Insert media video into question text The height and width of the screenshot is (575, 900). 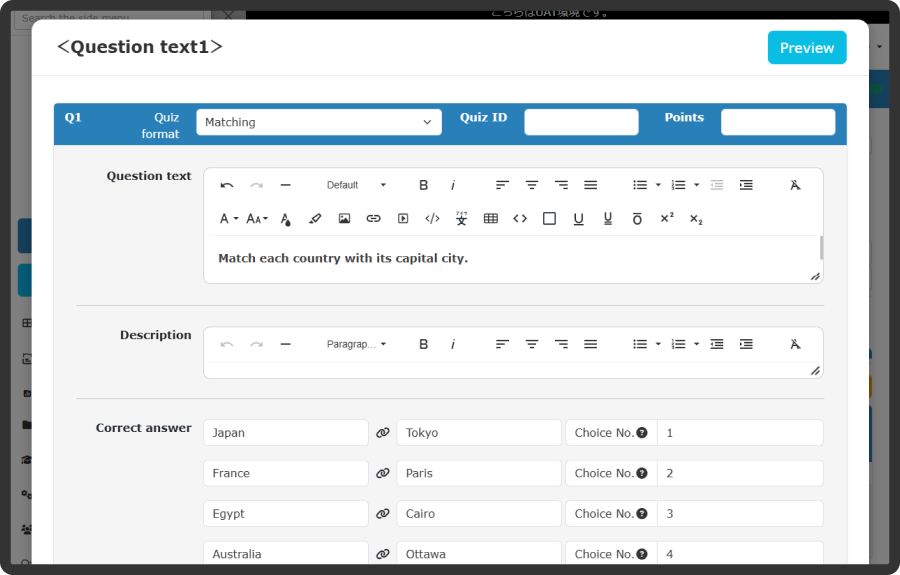coord(403,219)
